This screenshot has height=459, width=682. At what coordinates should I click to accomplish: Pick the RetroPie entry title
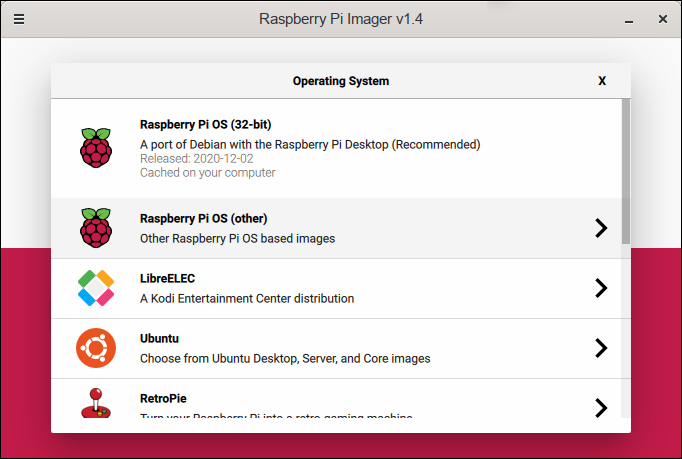point(165,397)
